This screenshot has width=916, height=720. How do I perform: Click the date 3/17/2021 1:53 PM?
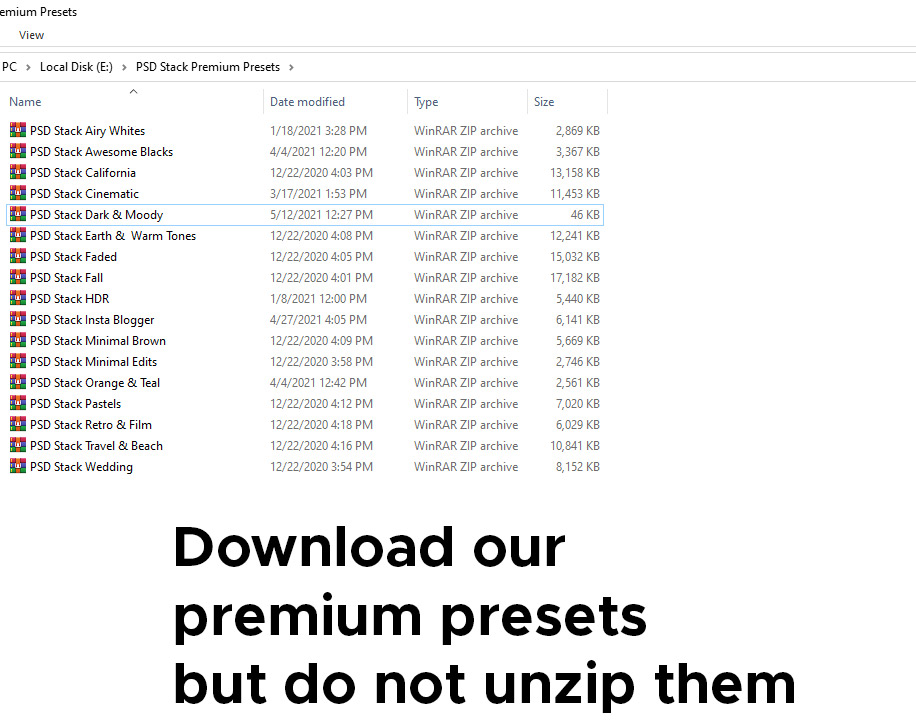tap(318, 194)
